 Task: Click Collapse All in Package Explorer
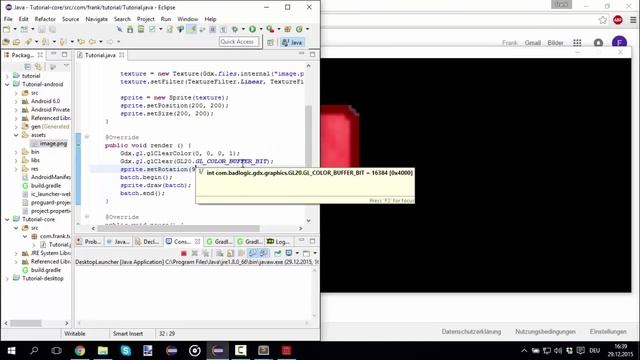tap(28, 67)
